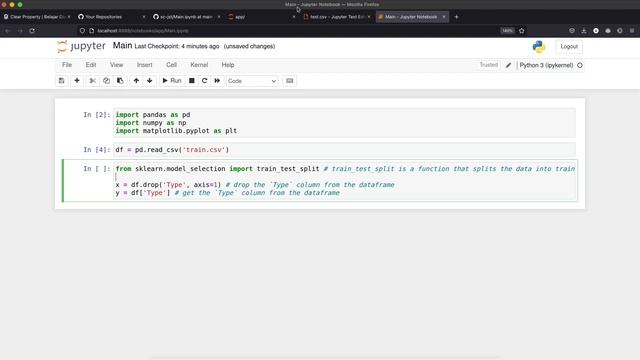Paste cells below icon
Screen dimensions: 640x360
pos(120,81)
